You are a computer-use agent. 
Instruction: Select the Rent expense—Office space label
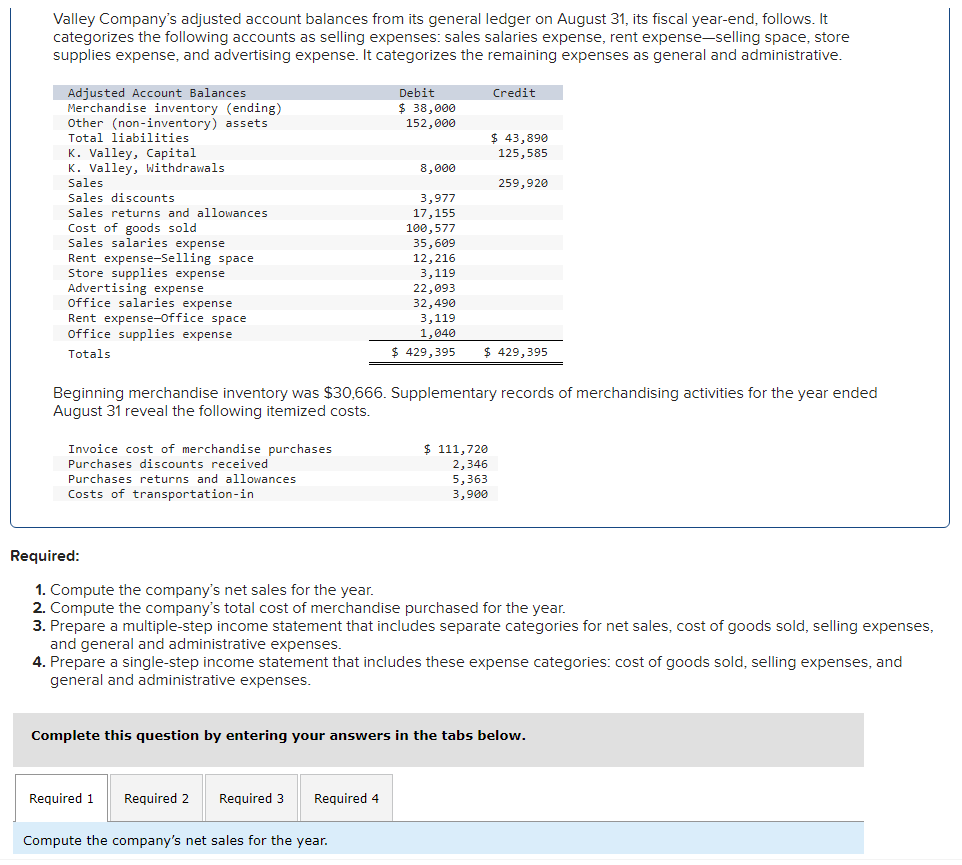[x=157, y=318]
